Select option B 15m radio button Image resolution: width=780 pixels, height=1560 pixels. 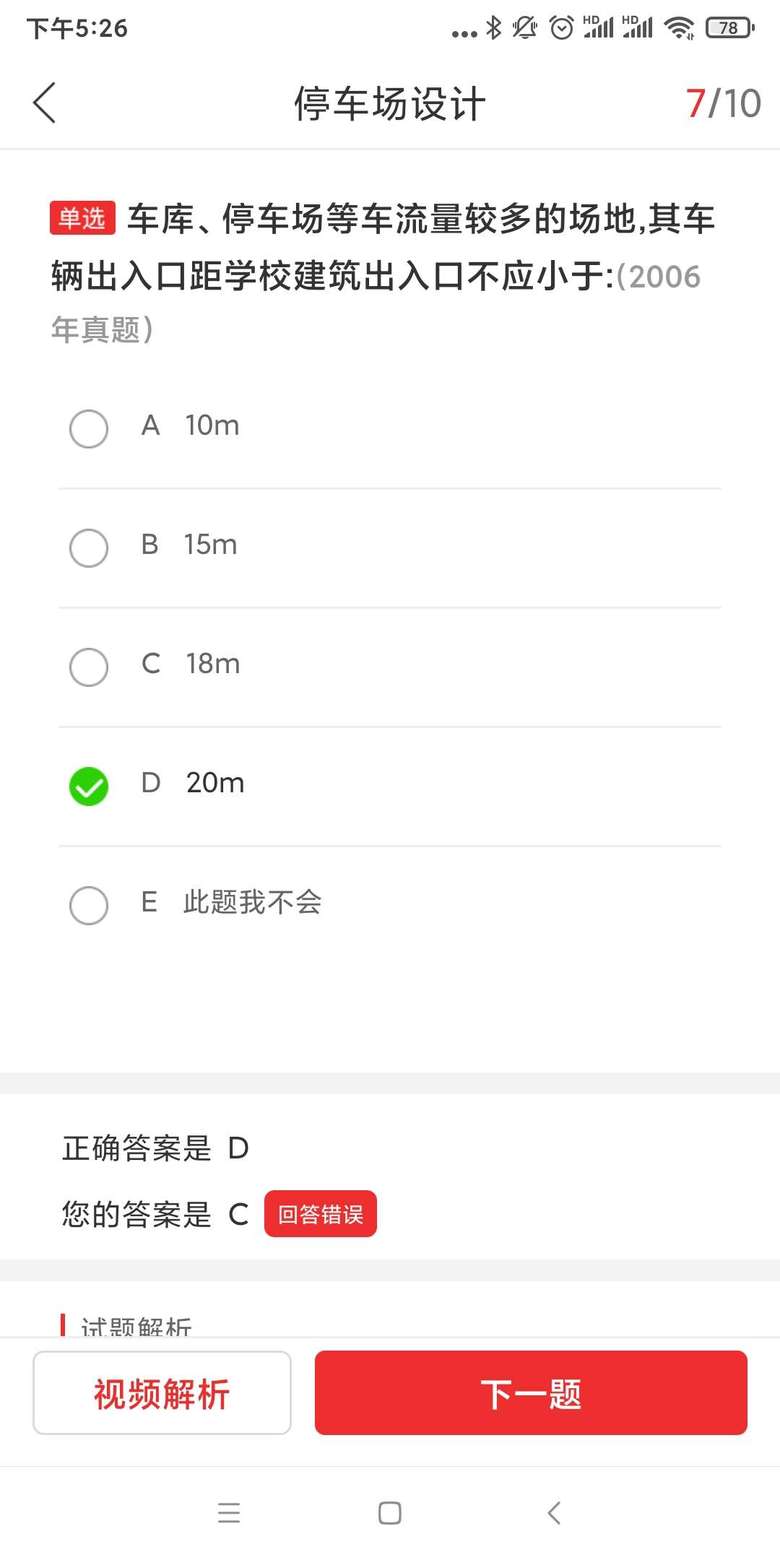tap(89, 548)
